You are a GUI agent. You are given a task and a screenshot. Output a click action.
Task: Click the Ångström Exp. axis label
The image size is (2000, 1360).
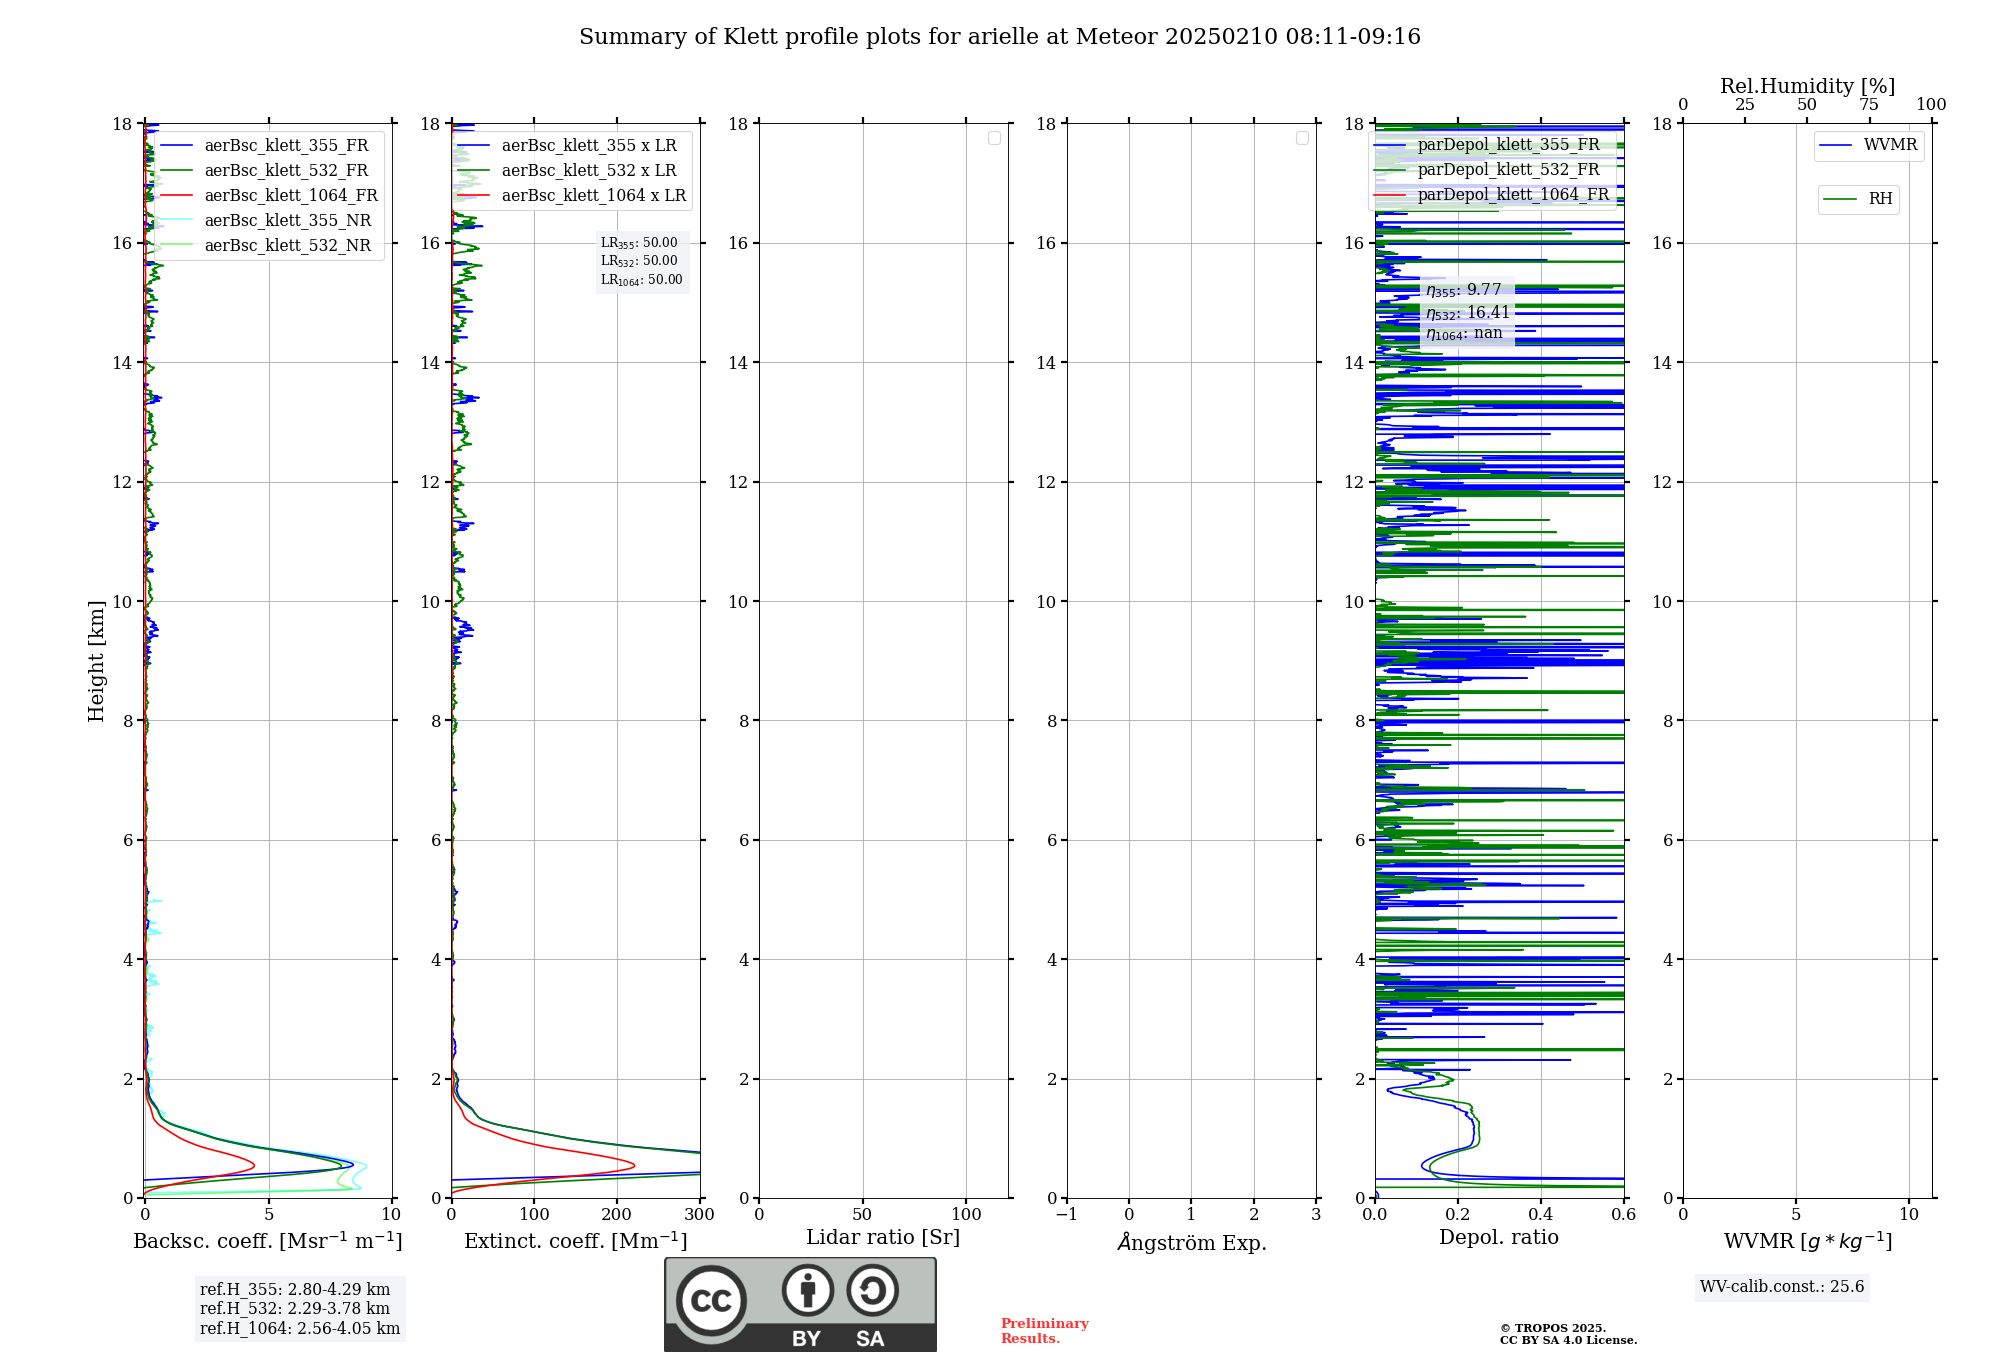pos(1192,1242)
